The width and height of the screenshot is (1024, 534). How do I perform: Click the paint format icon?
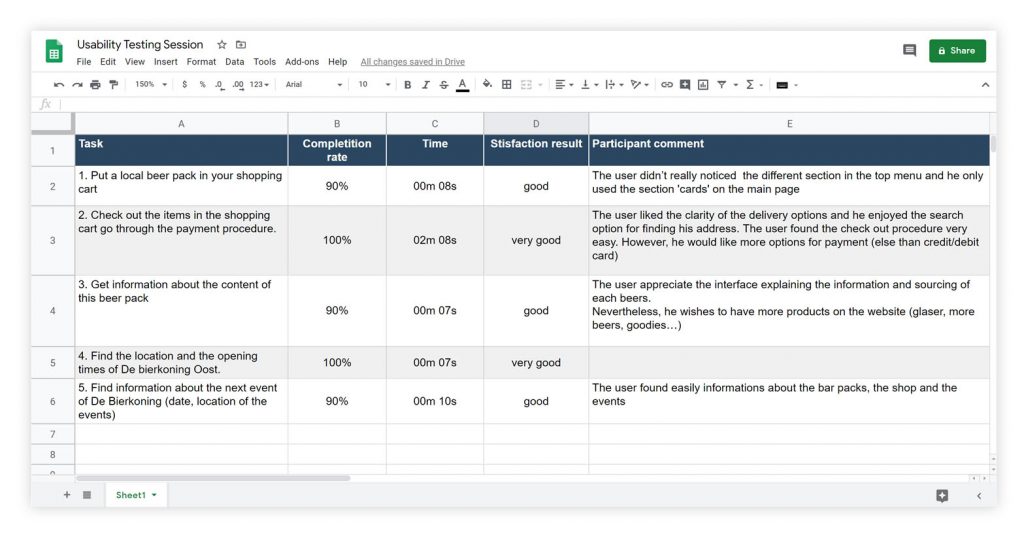tap(113, 85)
